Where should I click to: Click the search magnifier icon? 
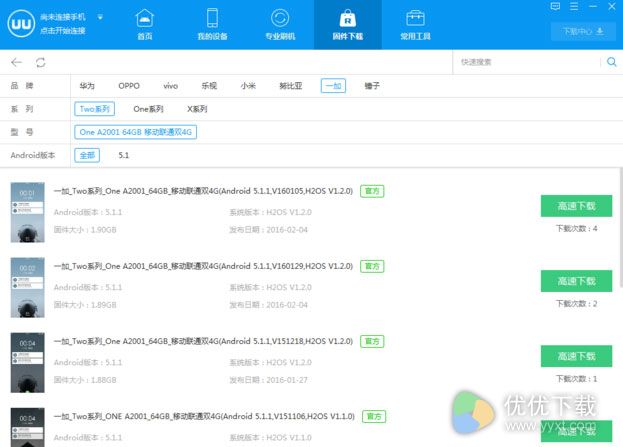[x=611, y=62]
